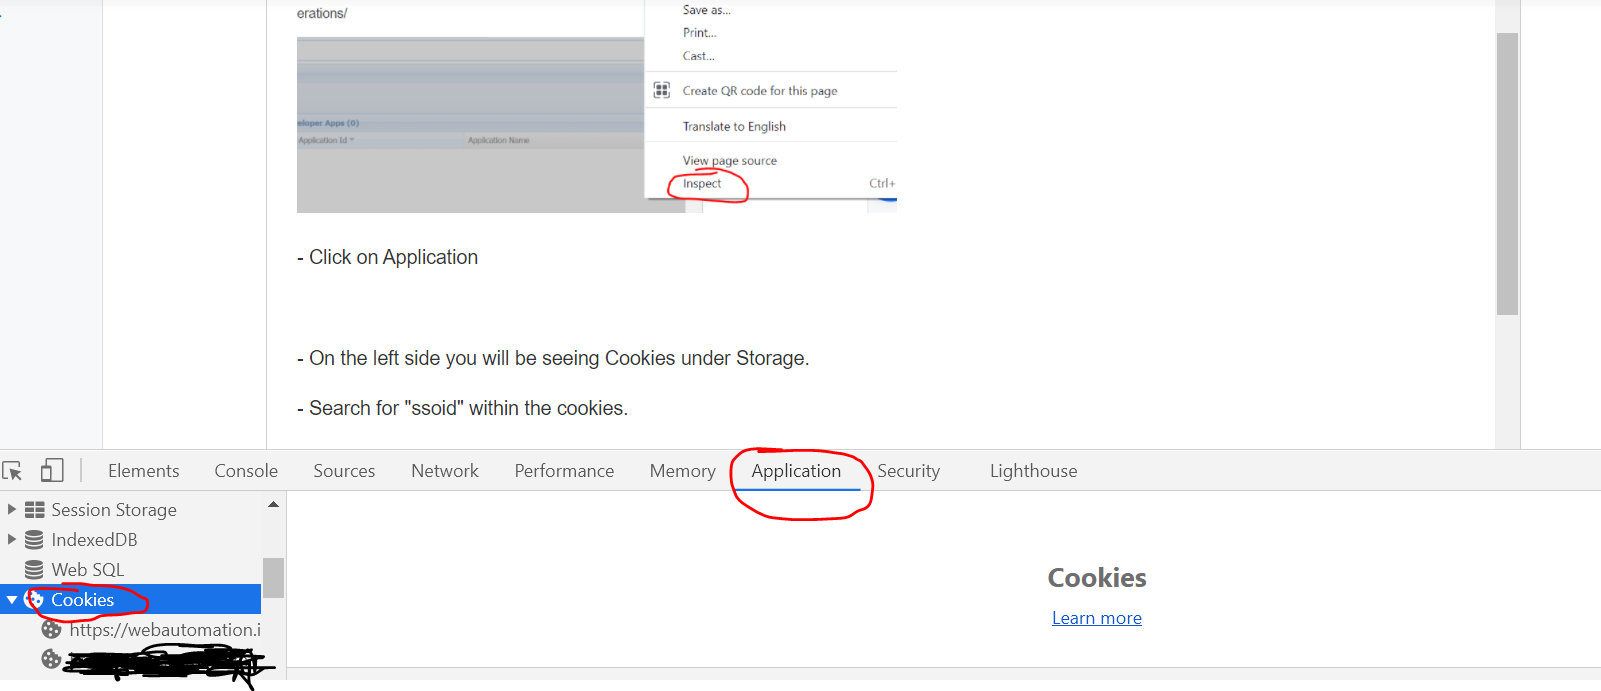The image size is (1601, 691).
Task: Open the Application tab
Action: (x=796, y=471)
